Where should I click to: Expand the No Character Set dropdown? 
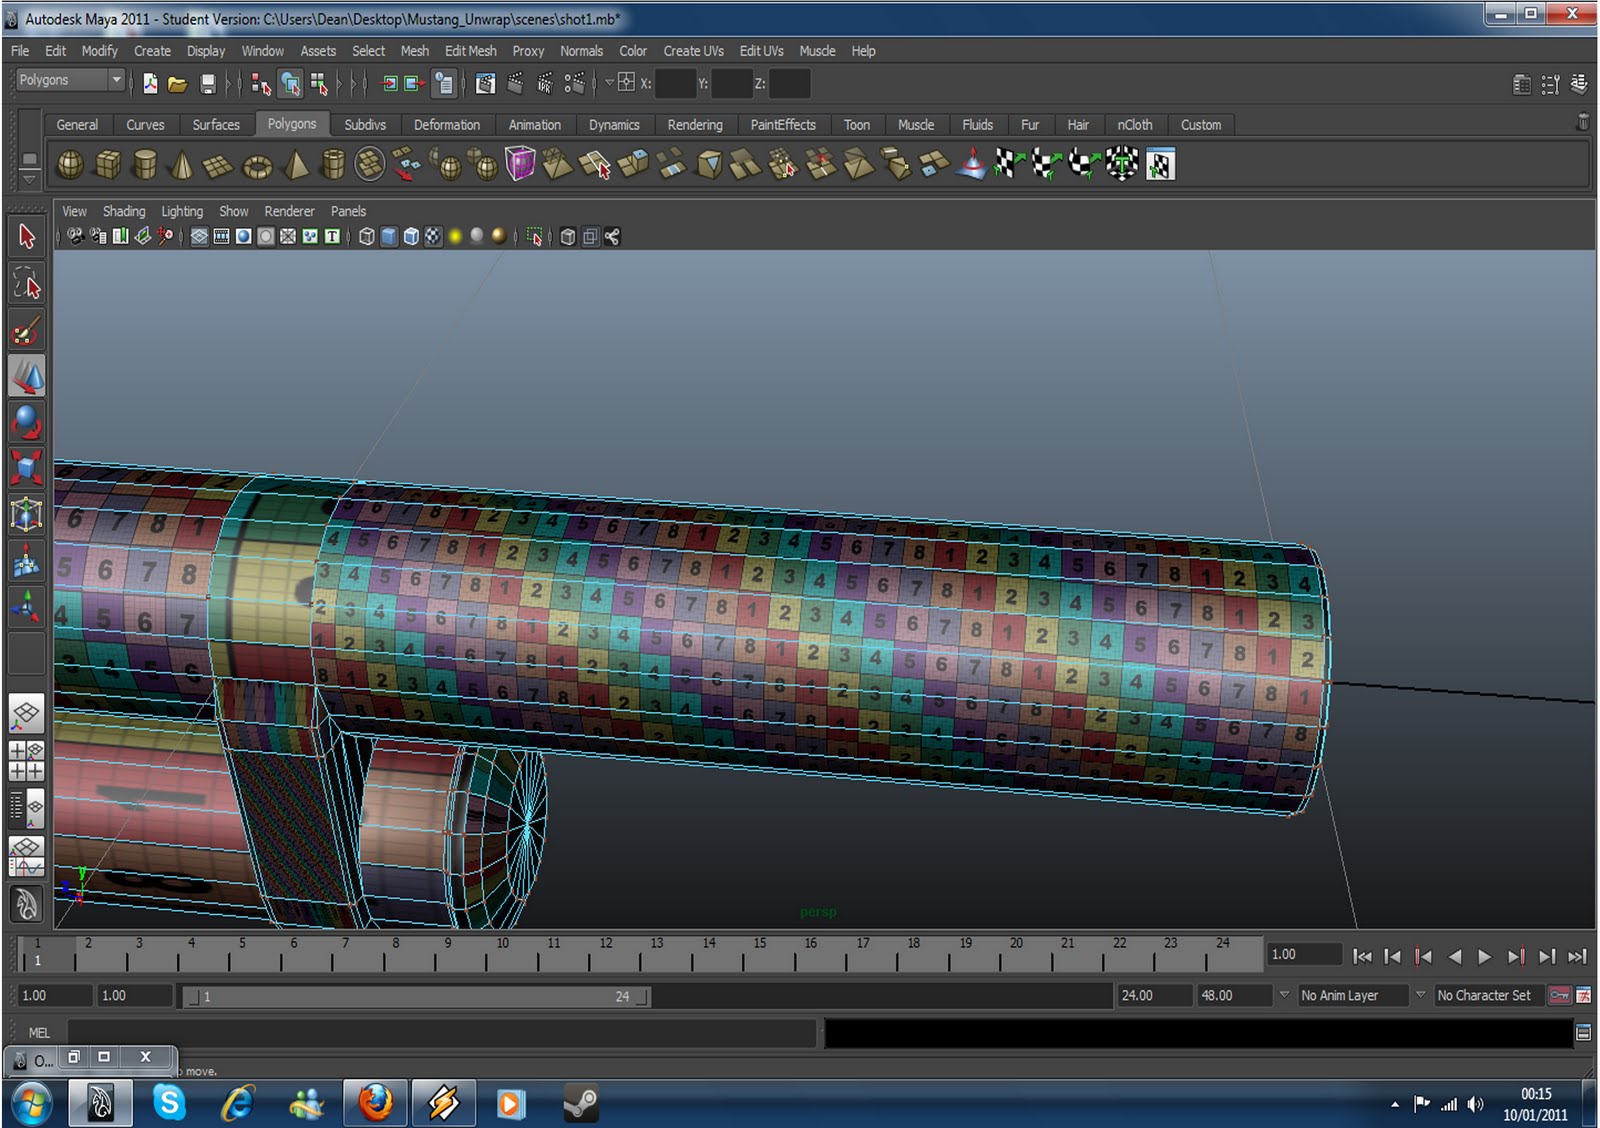(x=1420, y=995)
